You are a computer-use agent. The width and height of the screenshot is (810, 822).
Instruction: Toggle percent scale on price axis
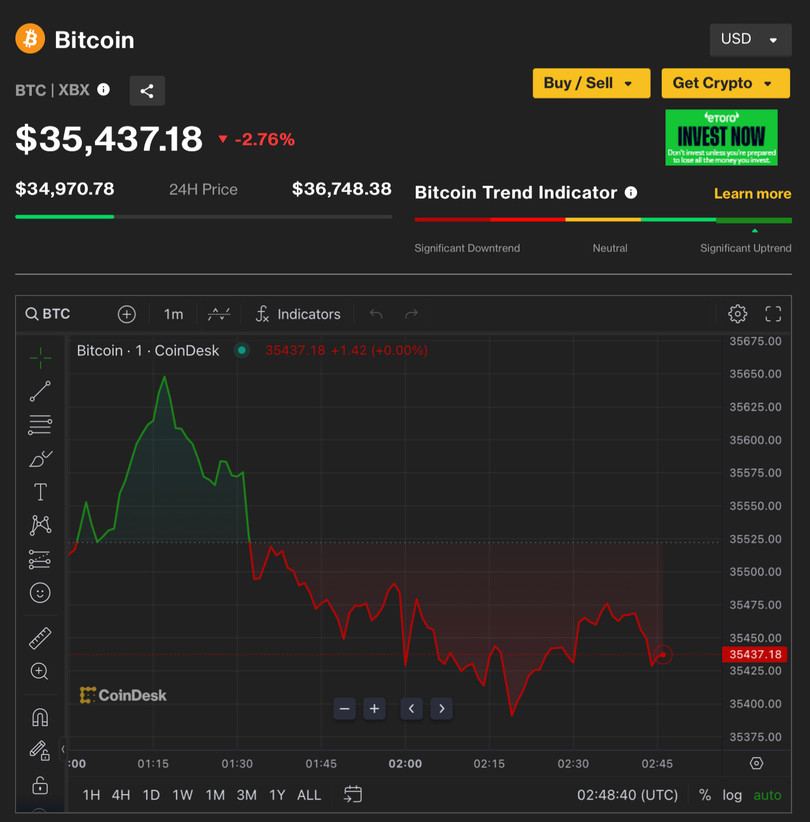tap(705, 795)
